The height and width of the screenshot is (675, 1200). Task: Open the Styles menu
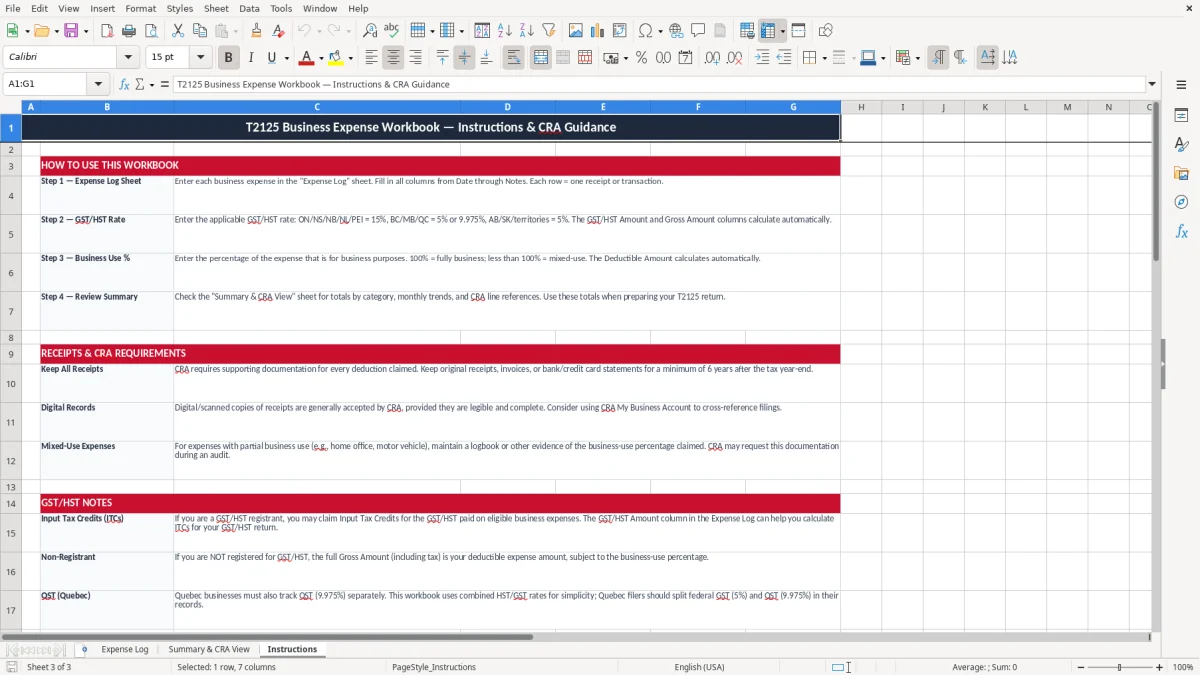pyautogui.click(x=180, y=8)
